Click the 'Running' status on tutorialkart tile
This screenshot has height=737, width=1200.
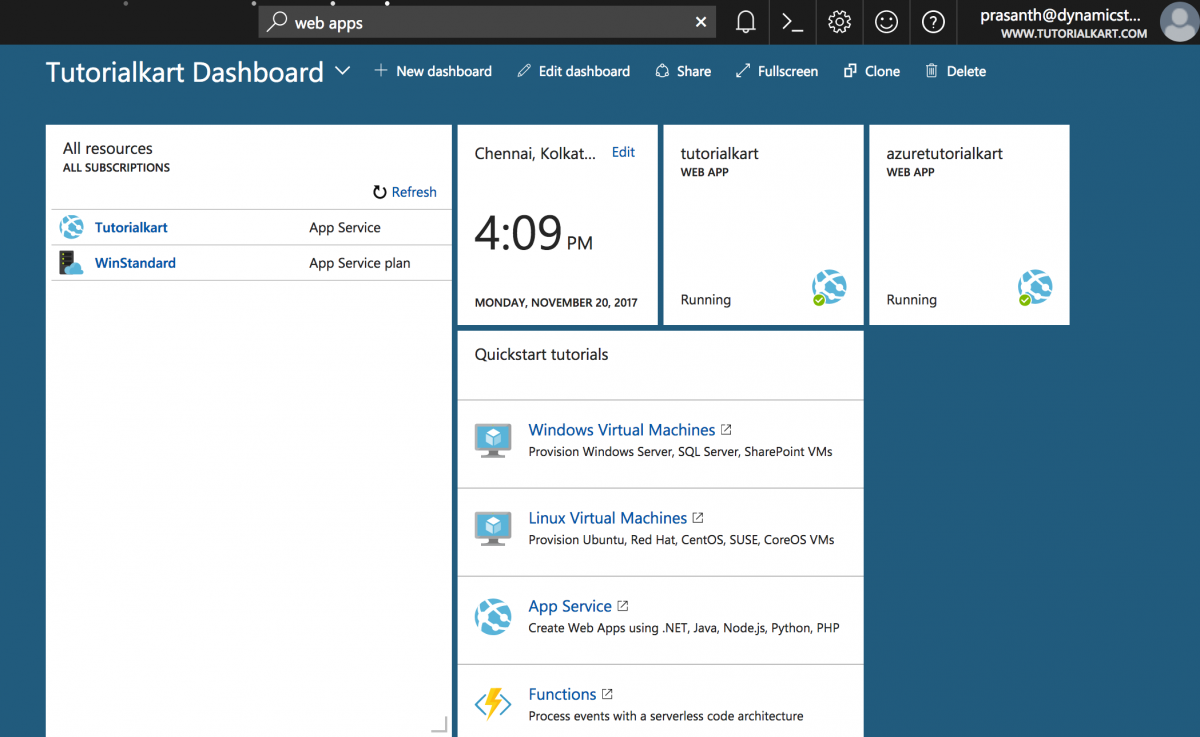pyautogui.click(x=706, y=300)
